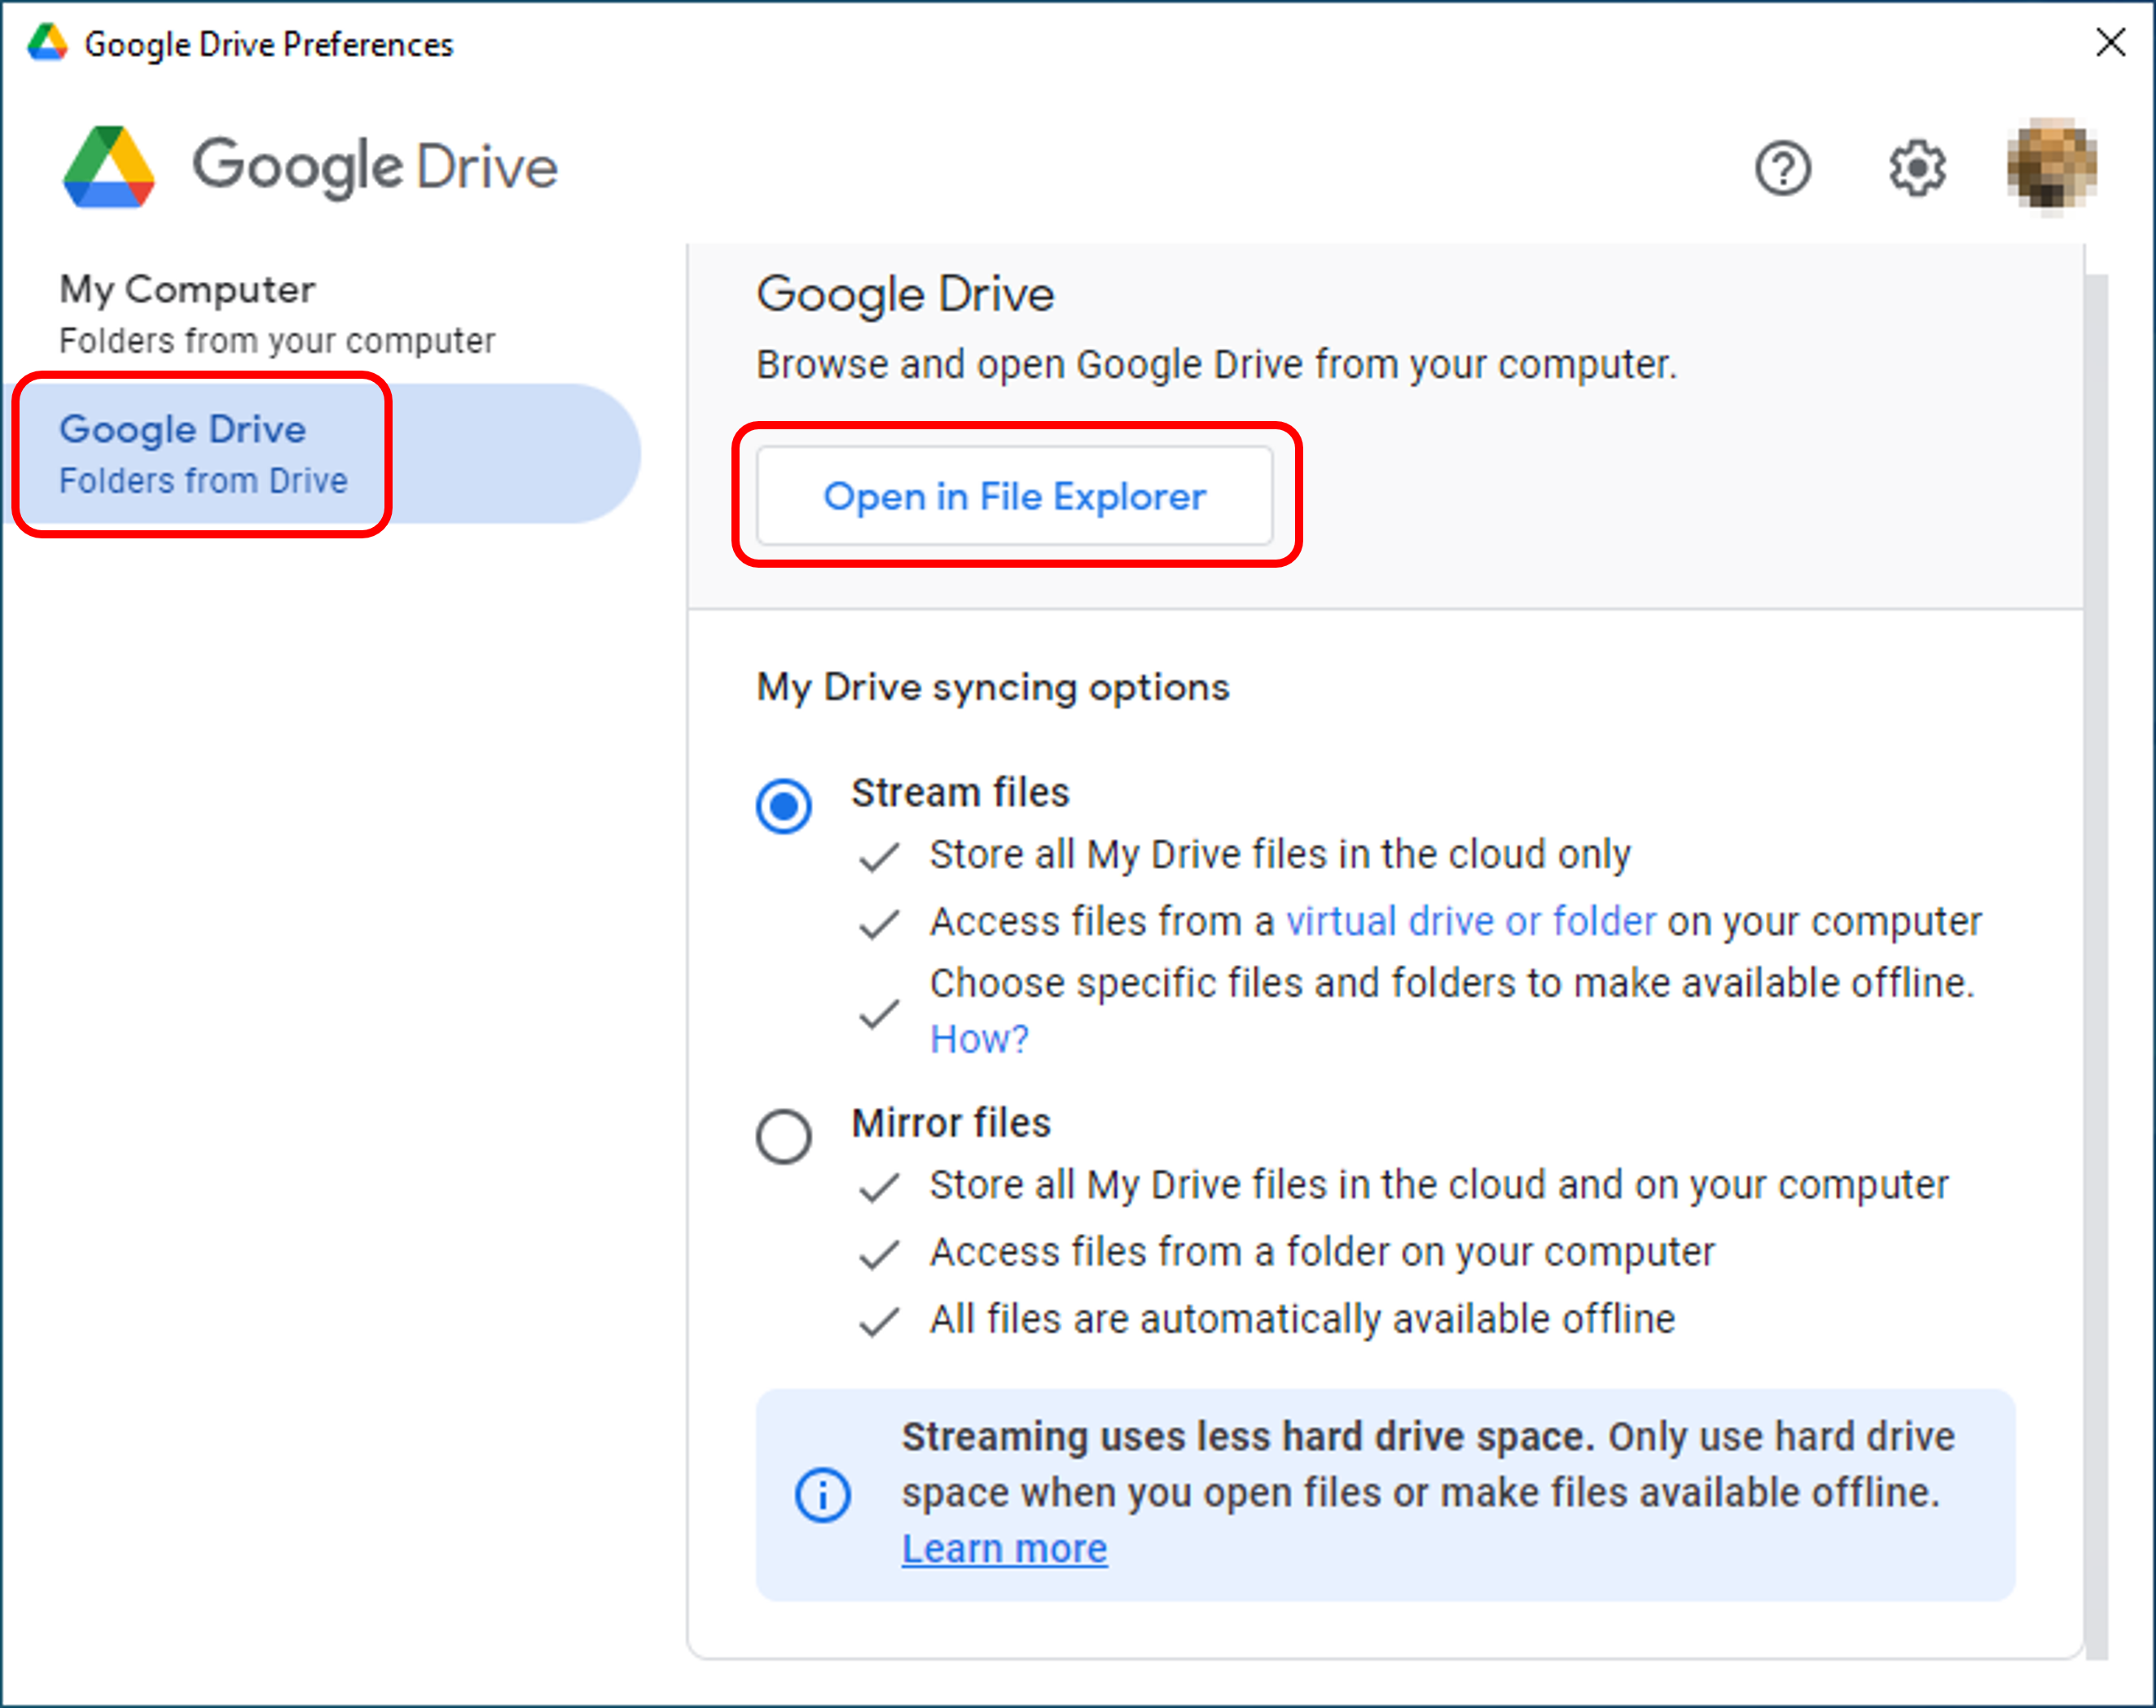This screenshot has width=2156, height=1708.
Task: Click the title bar Google Drive icon
Action: click(x=46, y=43)
